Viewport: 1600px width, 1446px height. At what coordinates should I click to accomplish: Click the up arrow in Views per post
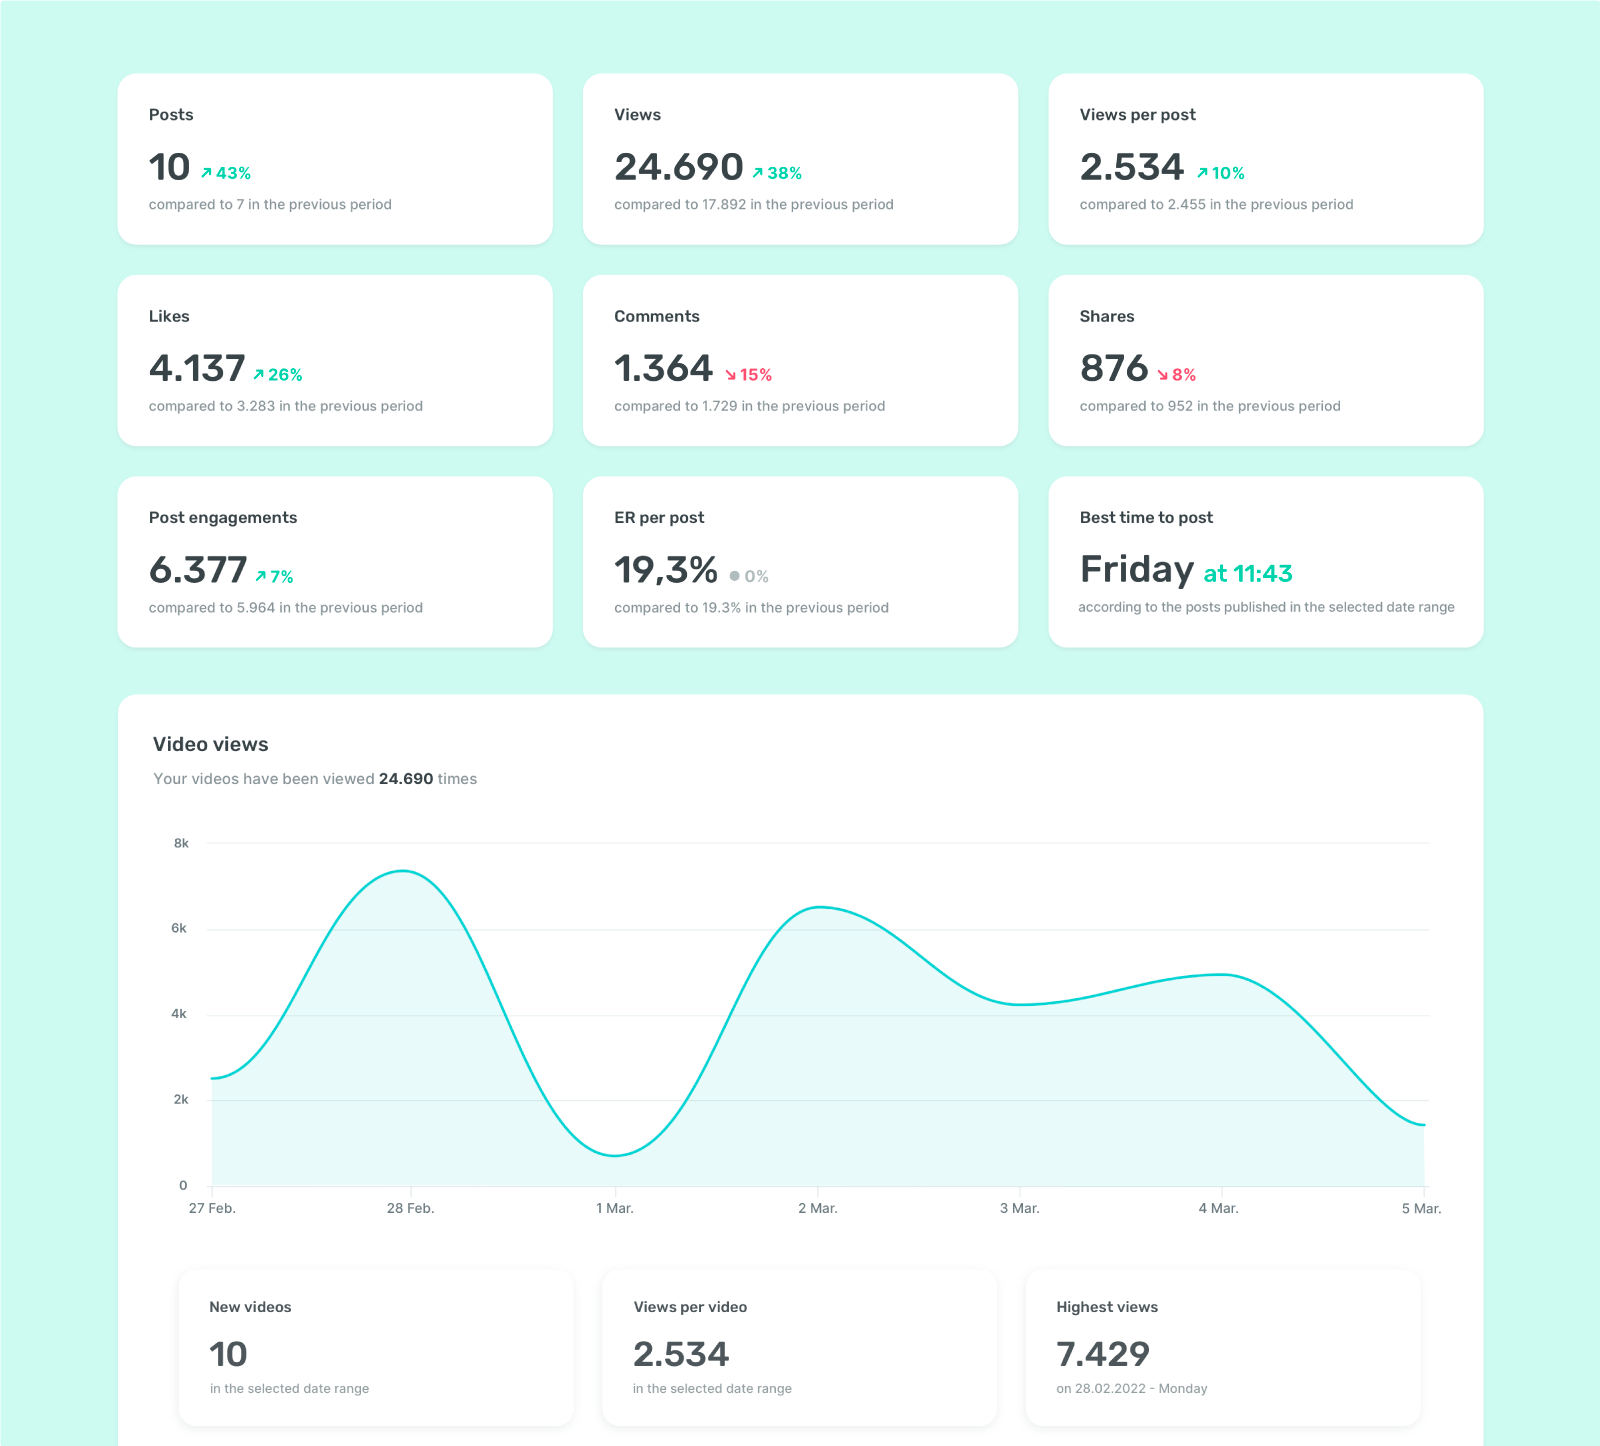[1202, 173]
